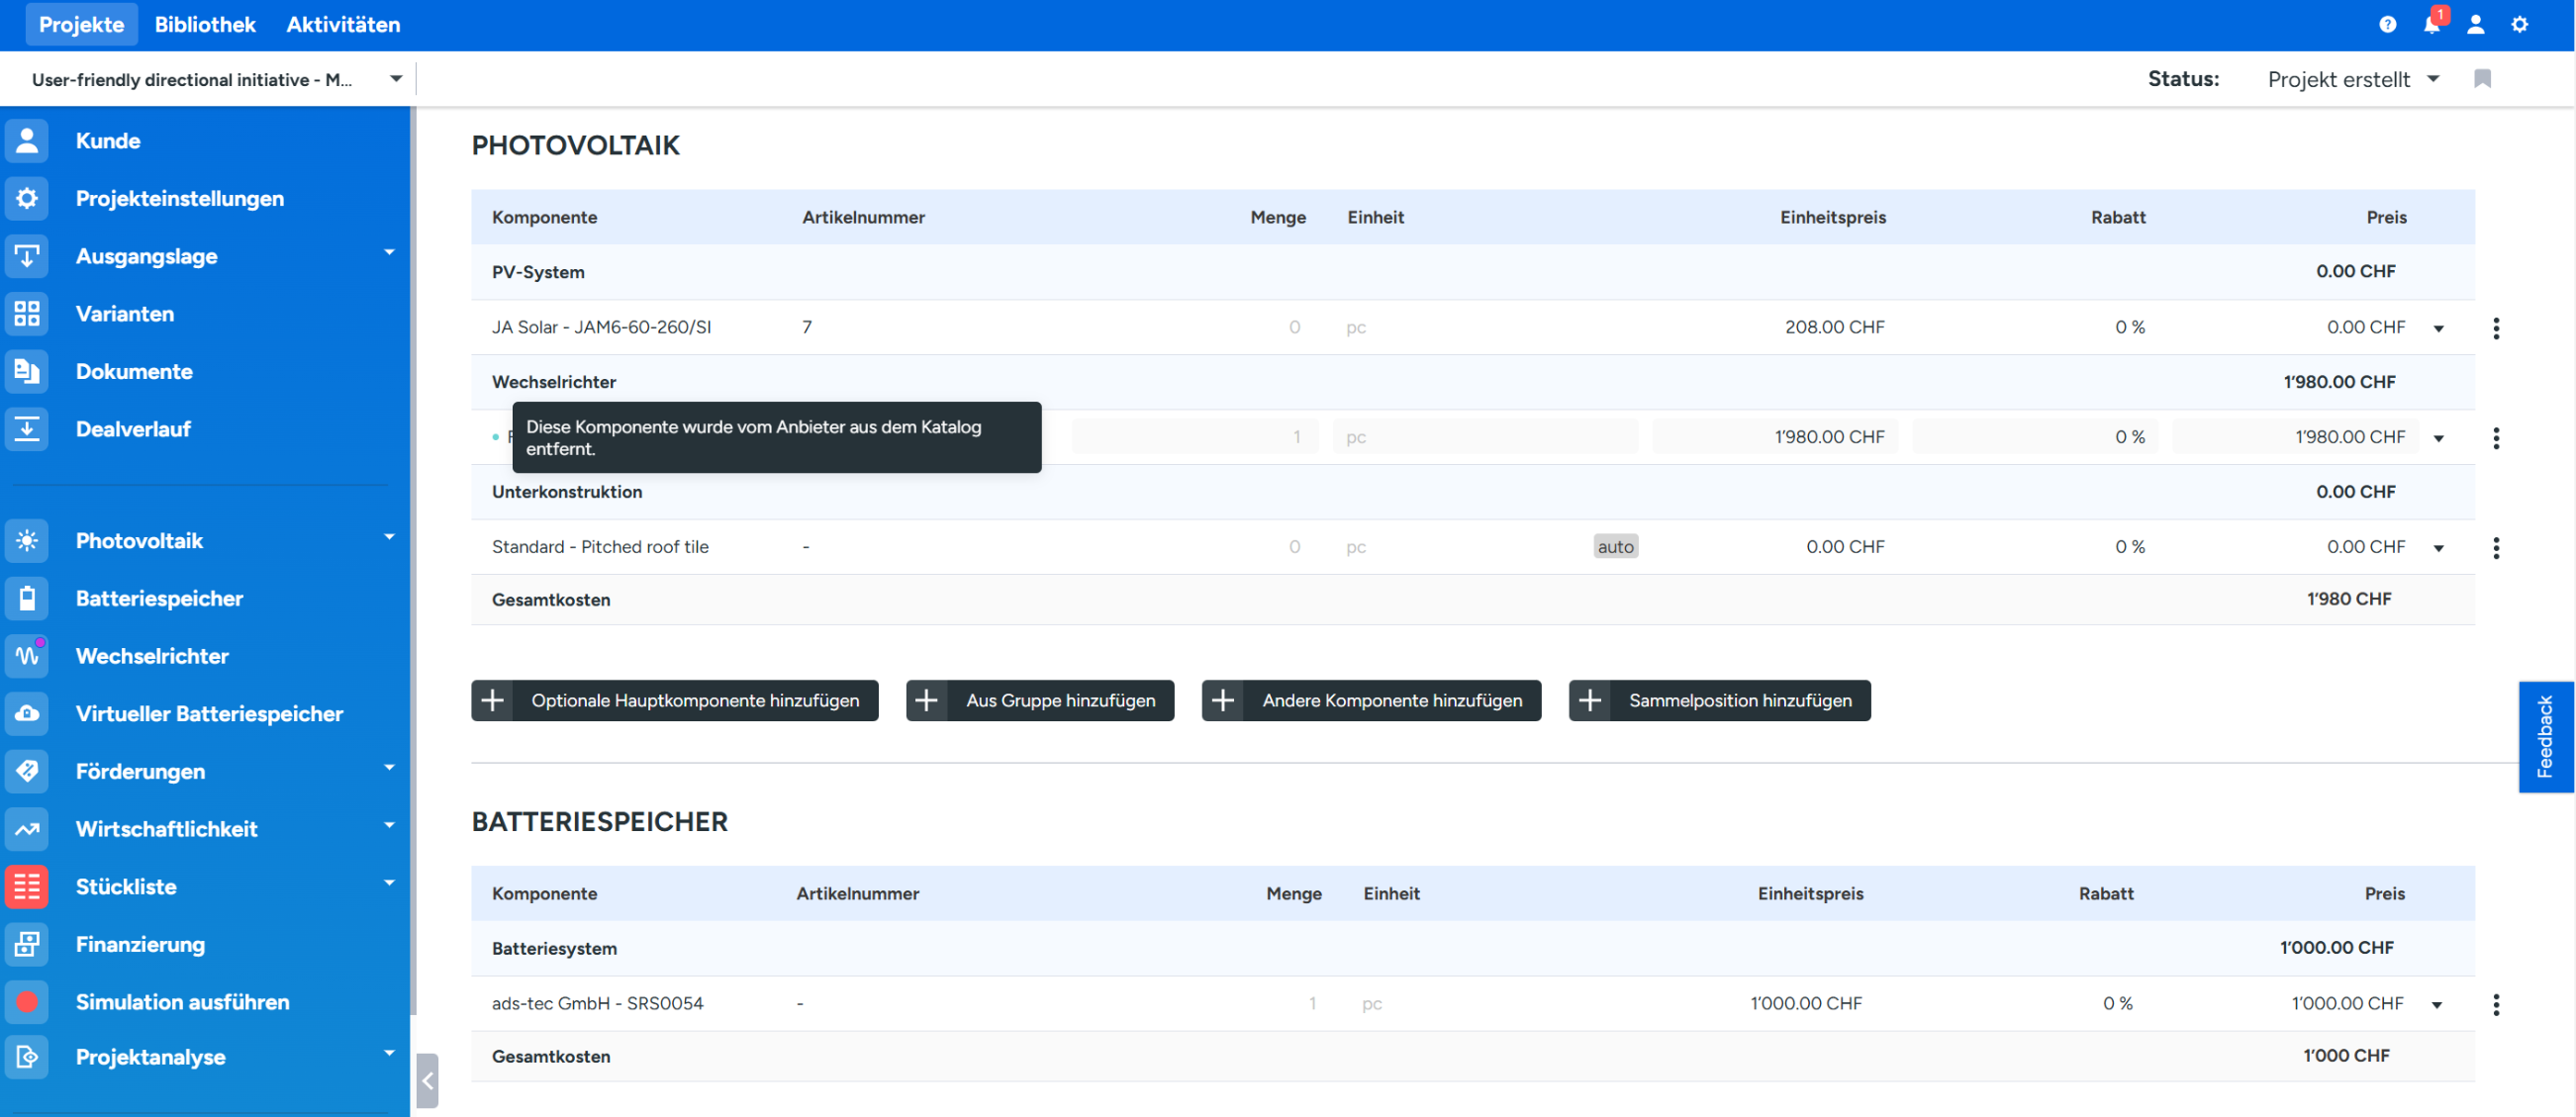
Task: Open user account profile icon
Action: [2475, 24]
